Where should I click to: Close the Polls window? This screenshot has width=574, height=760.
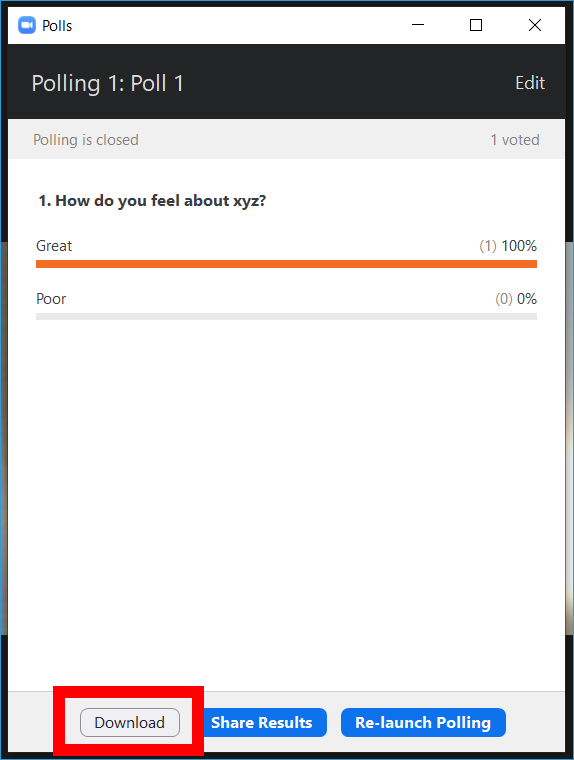click(x=535, y=25)
